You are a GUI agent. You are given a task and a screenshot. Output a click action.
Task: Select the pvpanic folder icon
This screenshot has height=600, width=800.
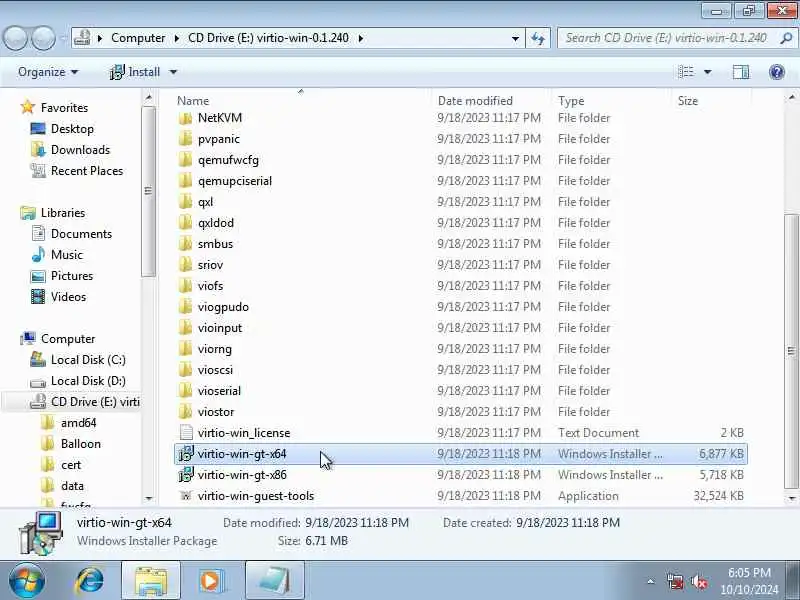(x=186, y=139)
